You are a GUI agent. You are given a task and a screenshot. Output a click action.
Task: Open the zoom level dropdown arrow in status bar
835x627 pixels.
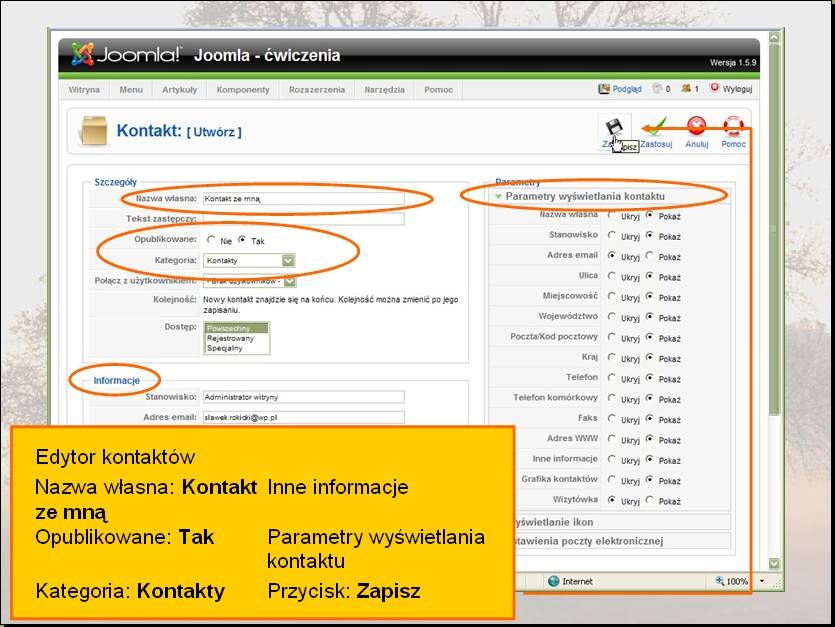coord(762,581)
